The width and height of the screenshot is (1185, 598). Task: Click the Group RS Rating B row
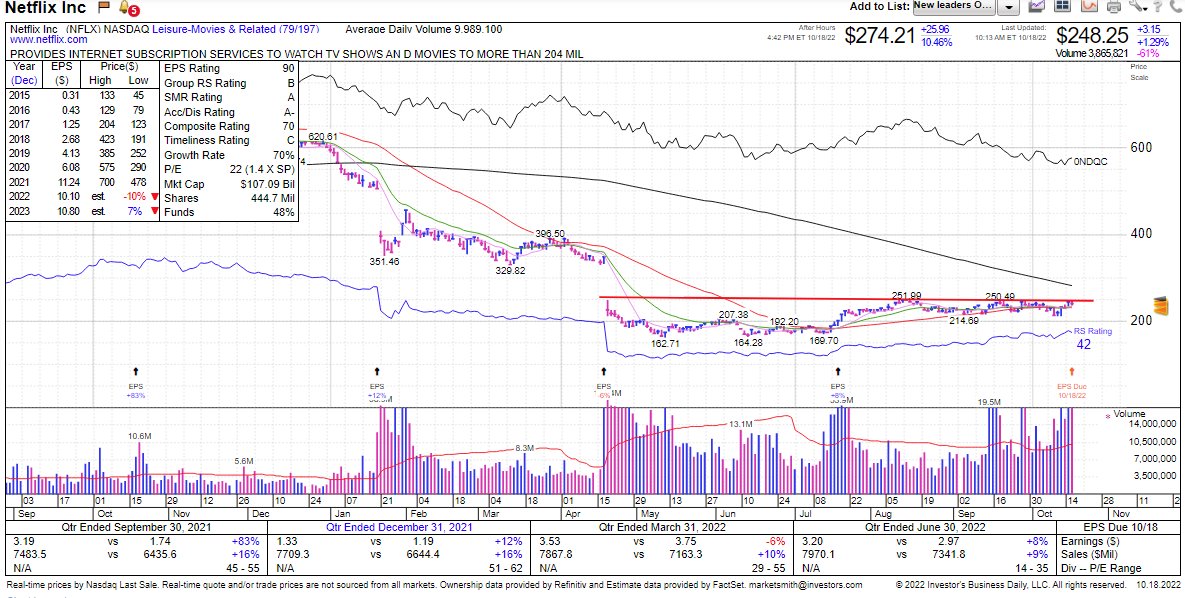coord(229,83)
